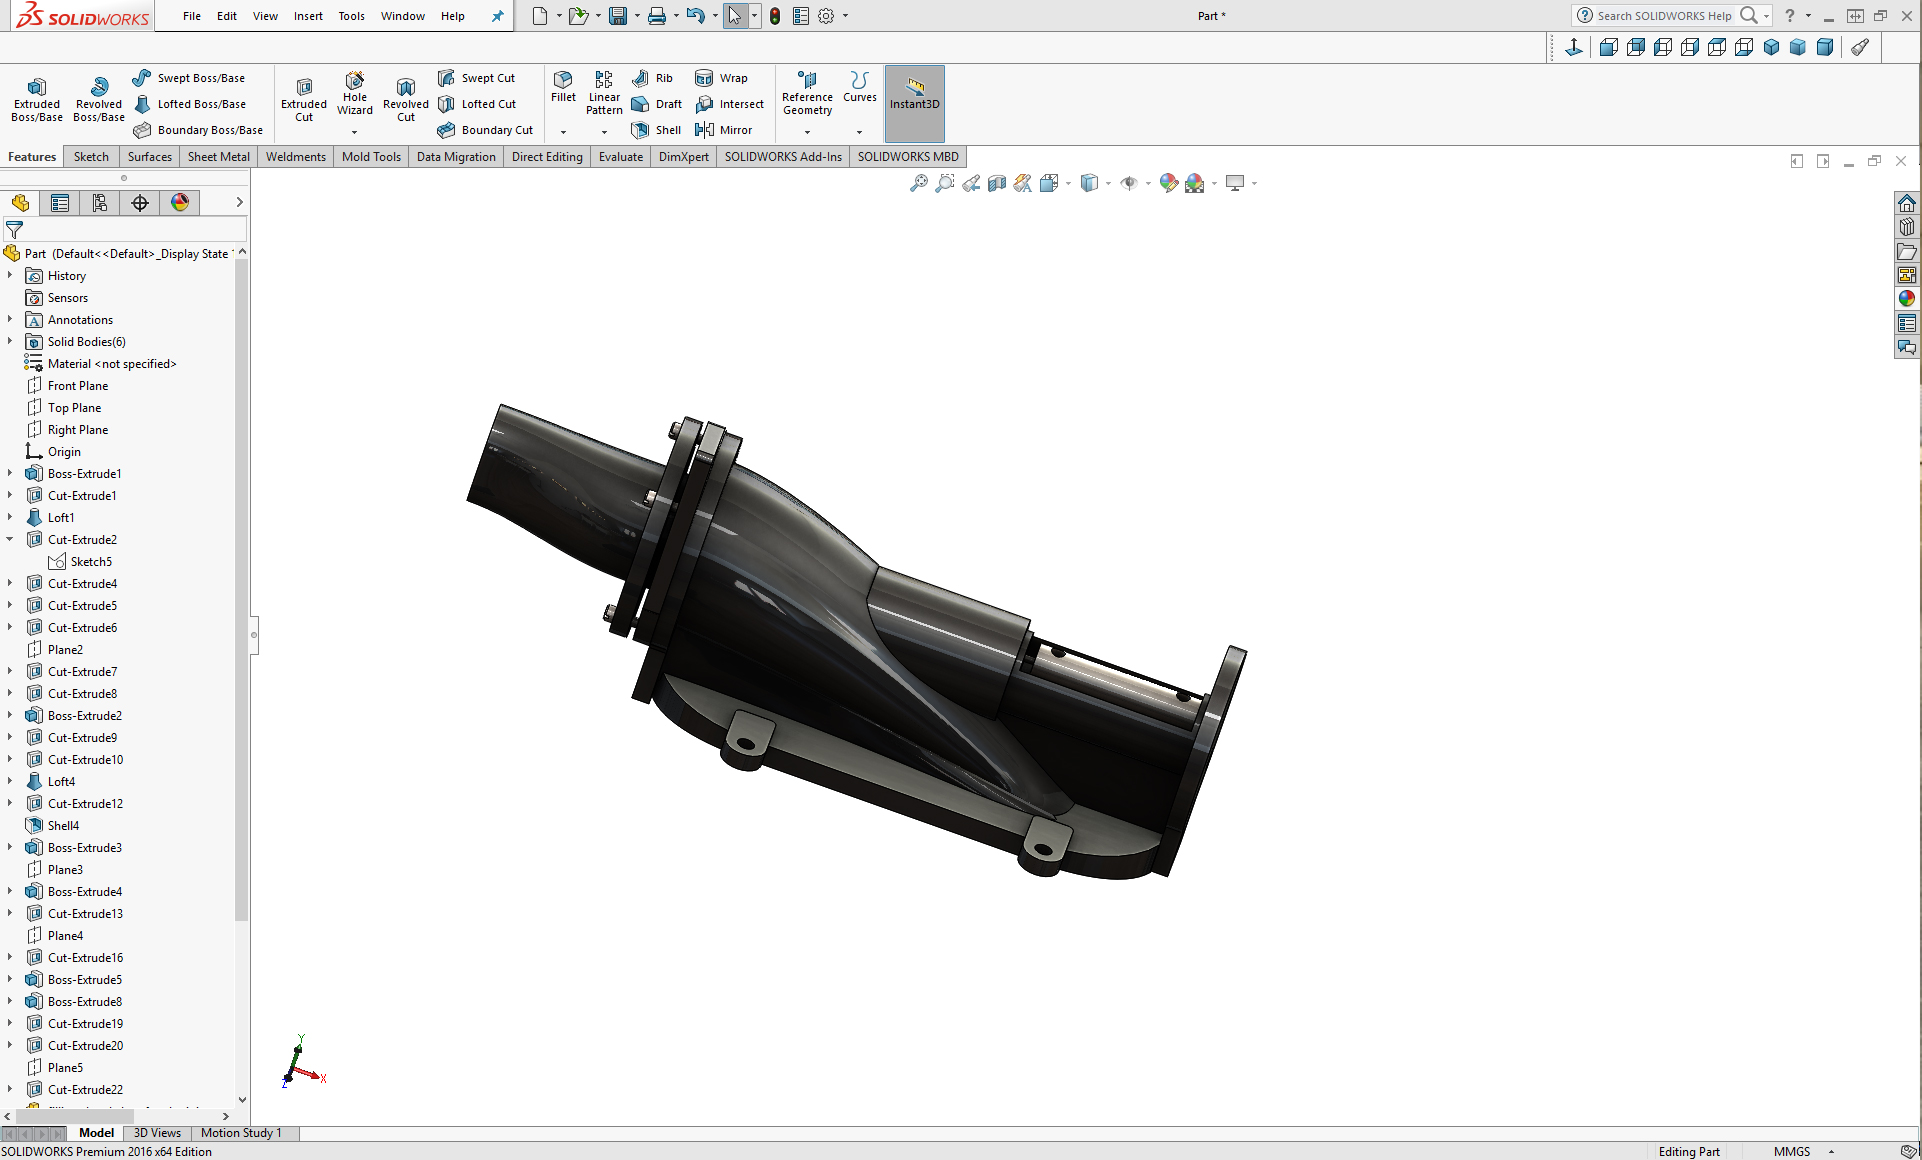
Task: Expand Fillet dropdown arrow
Action: (x=563, y=132)
